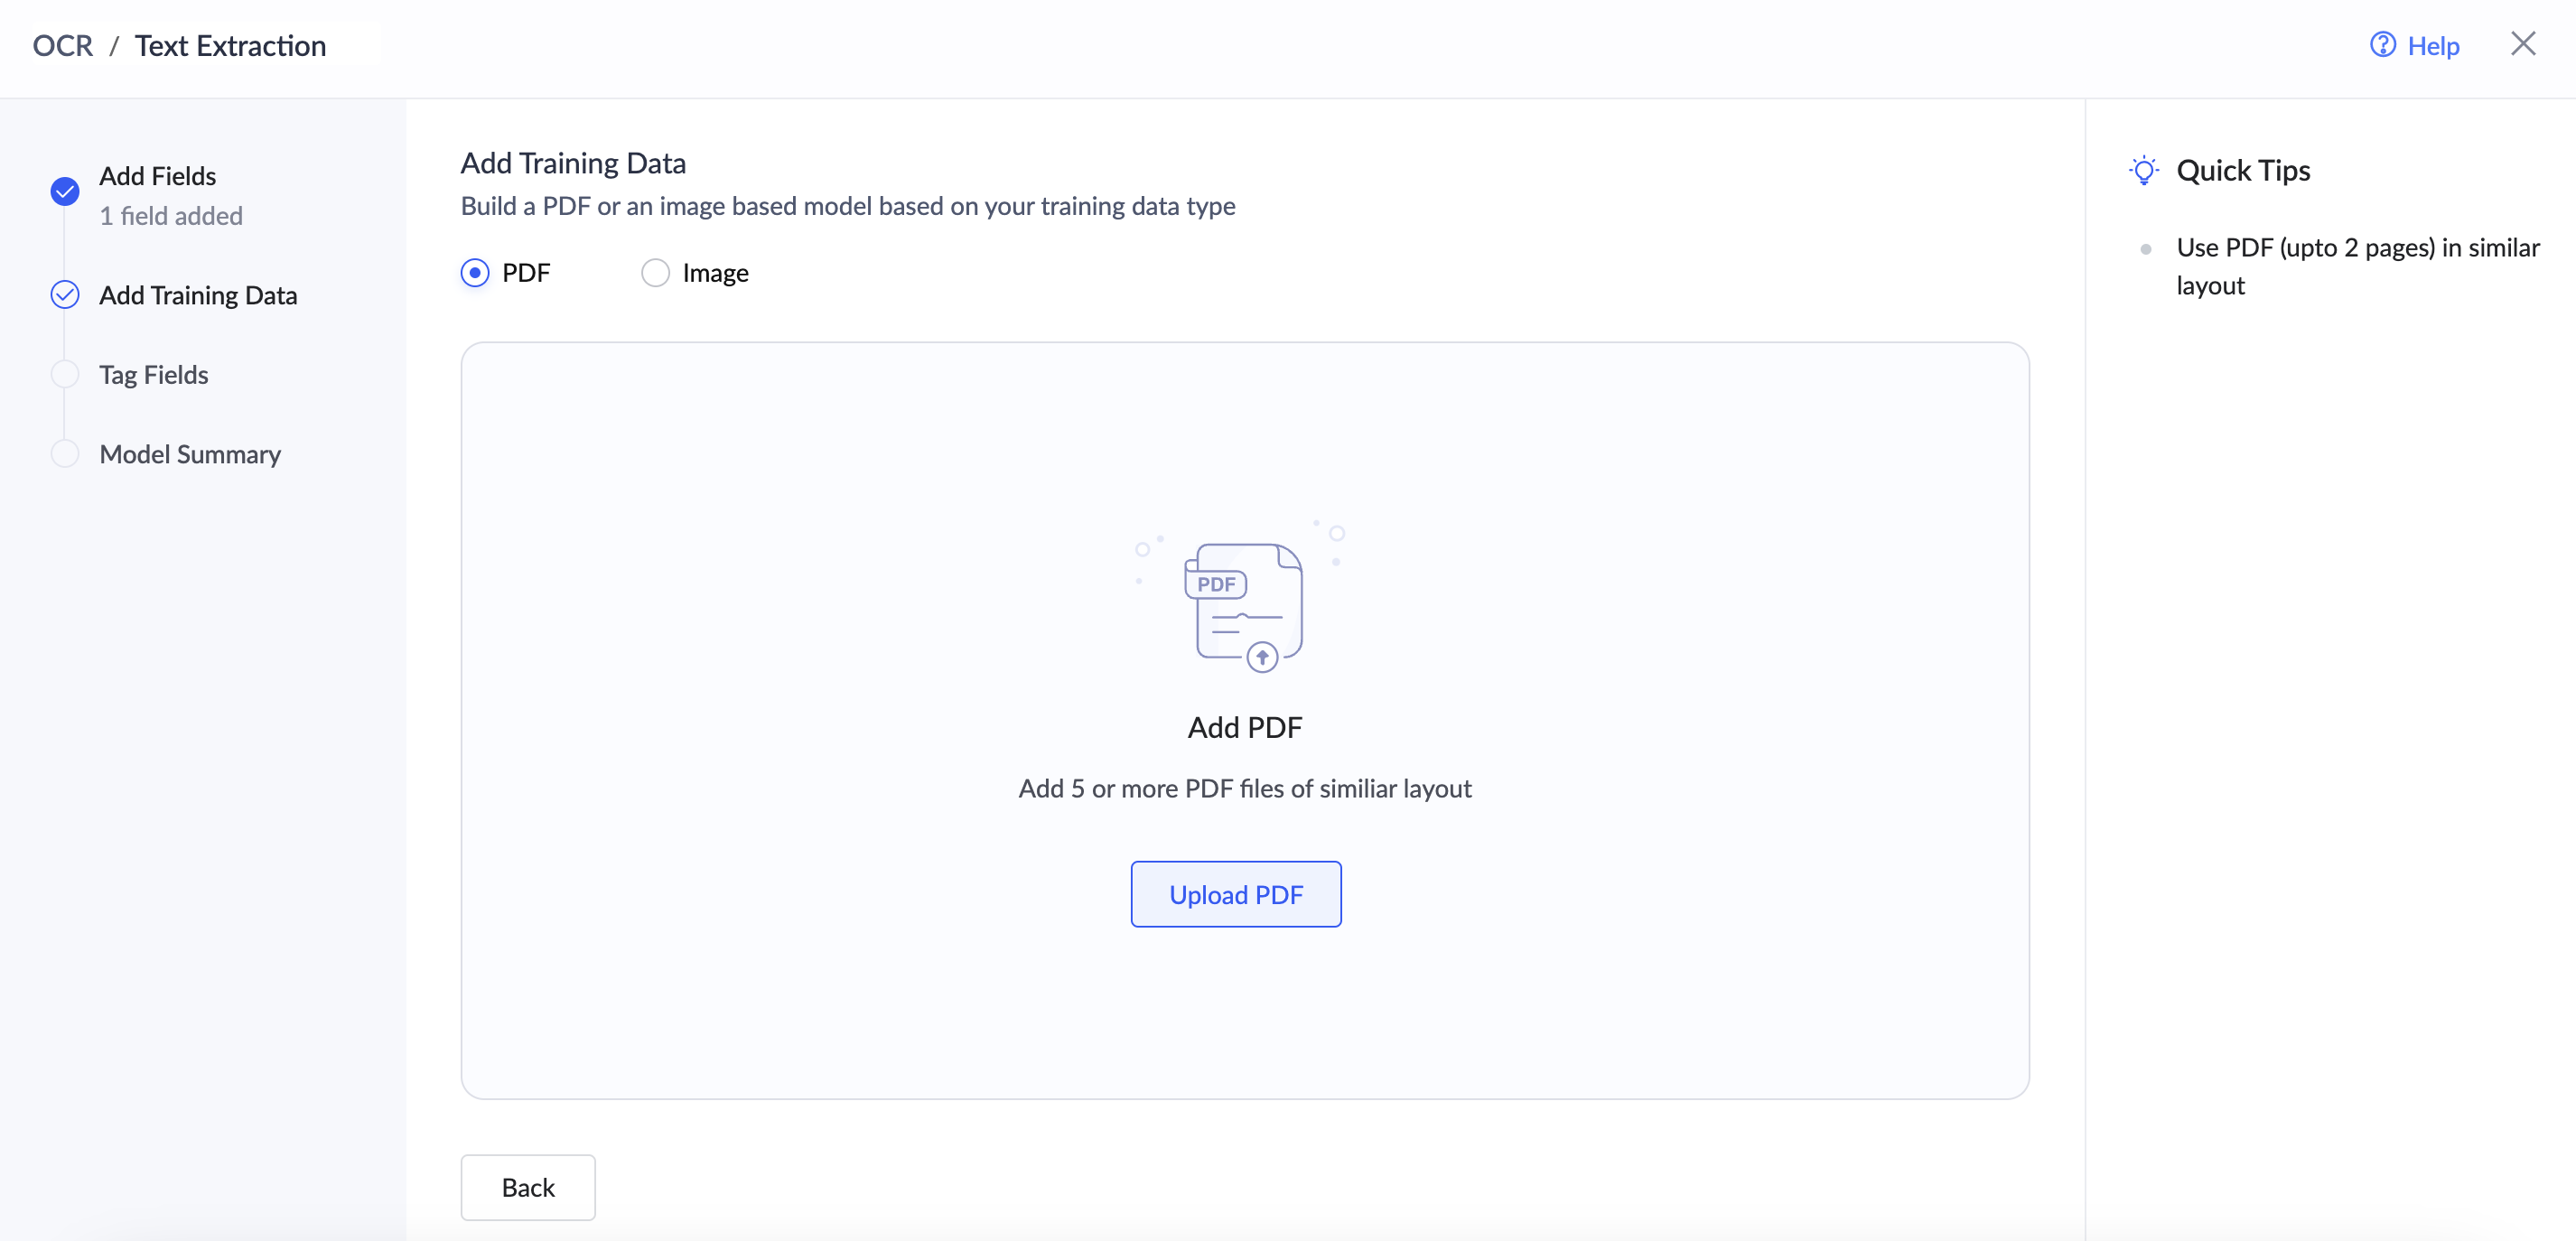Click the Add Training Data step circle icon
The width and height of the screenshot is (2576, 1241).
coord(65,295)
